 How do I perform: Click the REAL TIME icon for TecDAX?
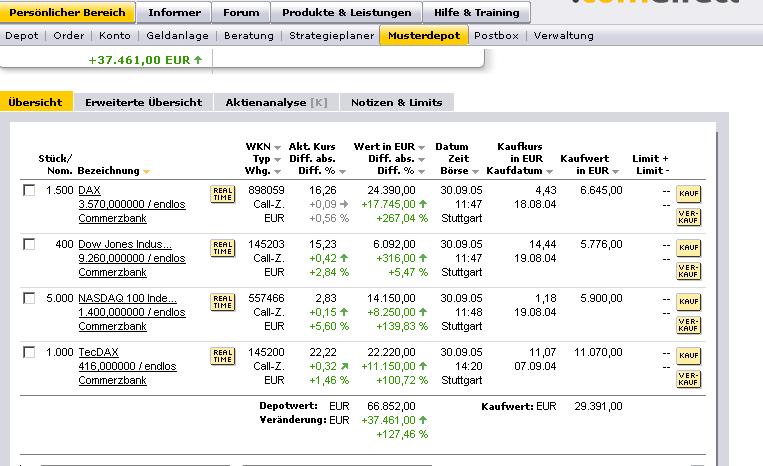tap(222, 356)
